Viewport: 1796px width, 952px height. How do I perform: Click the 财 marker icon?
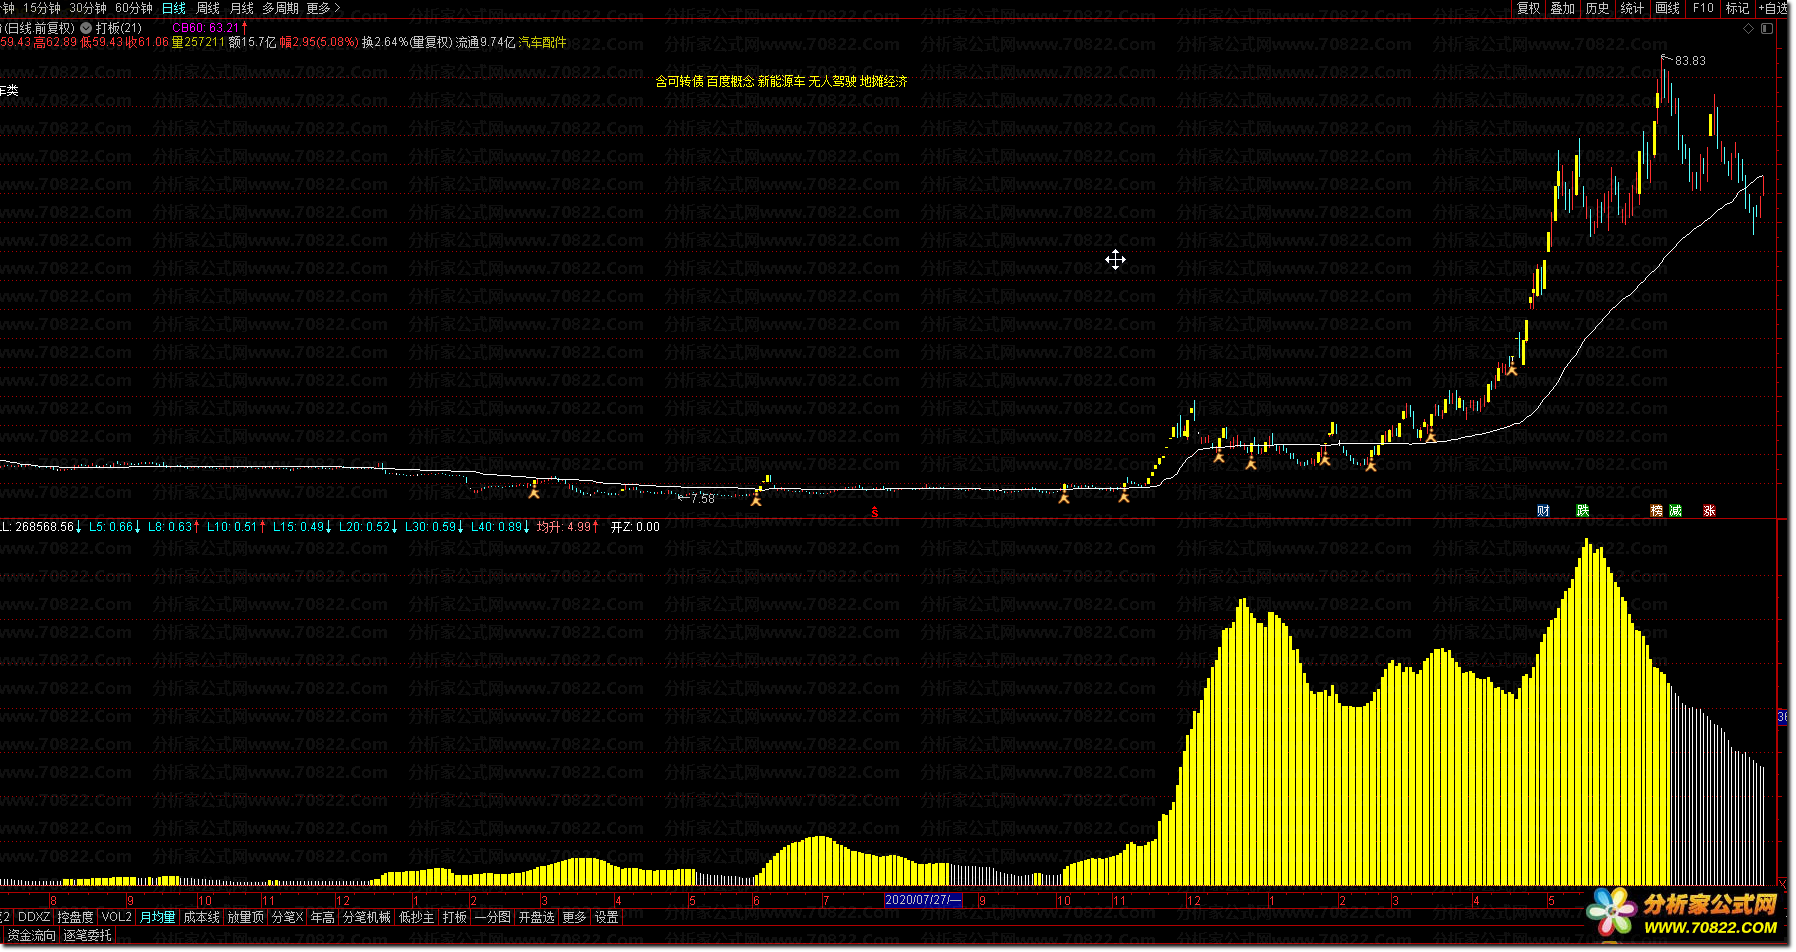pos(1544,511)
